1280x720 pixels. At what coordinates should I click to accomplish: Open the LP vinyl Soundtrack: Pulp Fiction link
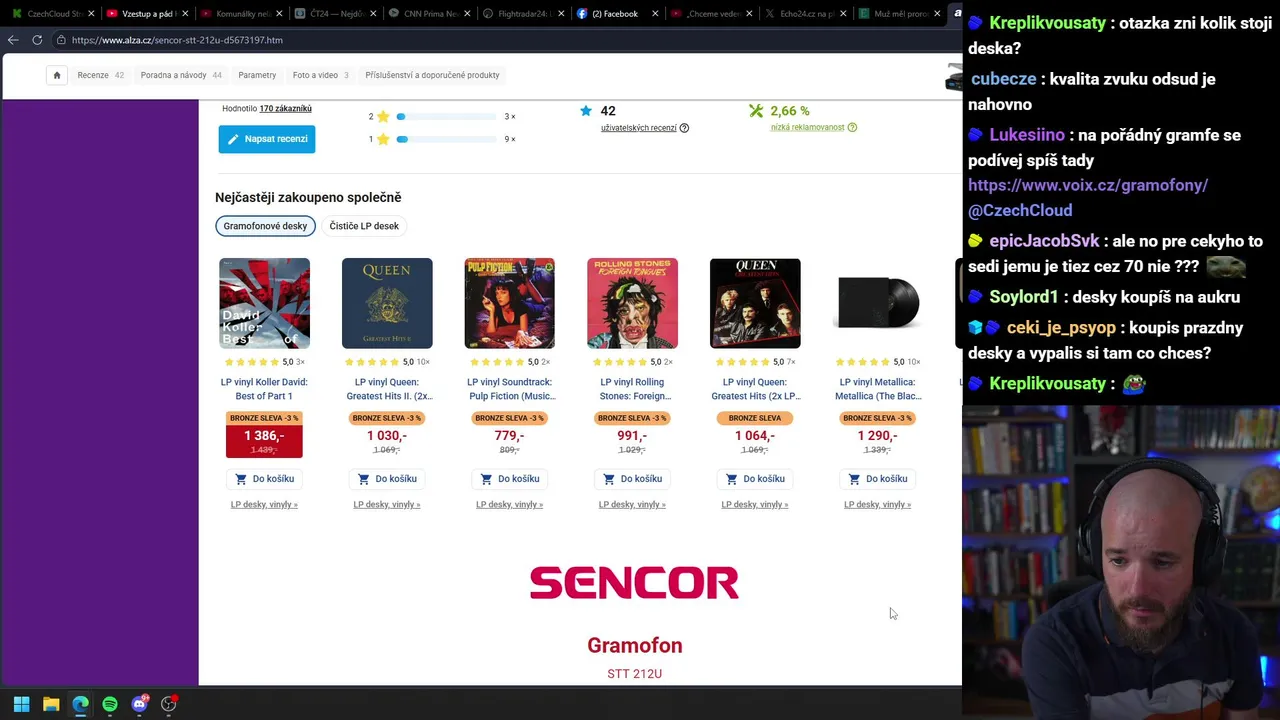[510, 389]
